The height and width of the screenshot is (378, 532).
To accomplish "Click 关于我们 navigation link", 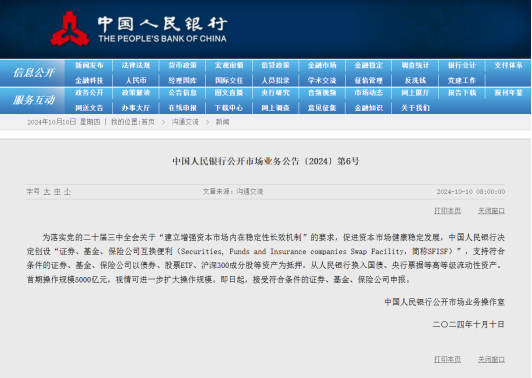I will pos(415,108).
